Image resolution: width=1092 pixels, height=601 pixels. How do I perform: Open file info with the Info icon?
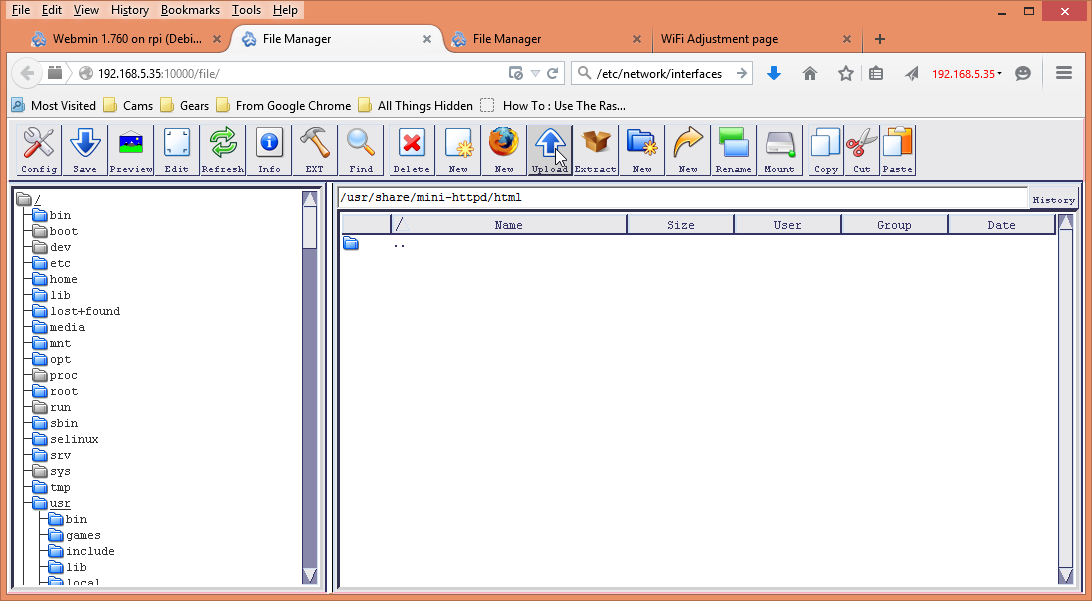point(268,148)
